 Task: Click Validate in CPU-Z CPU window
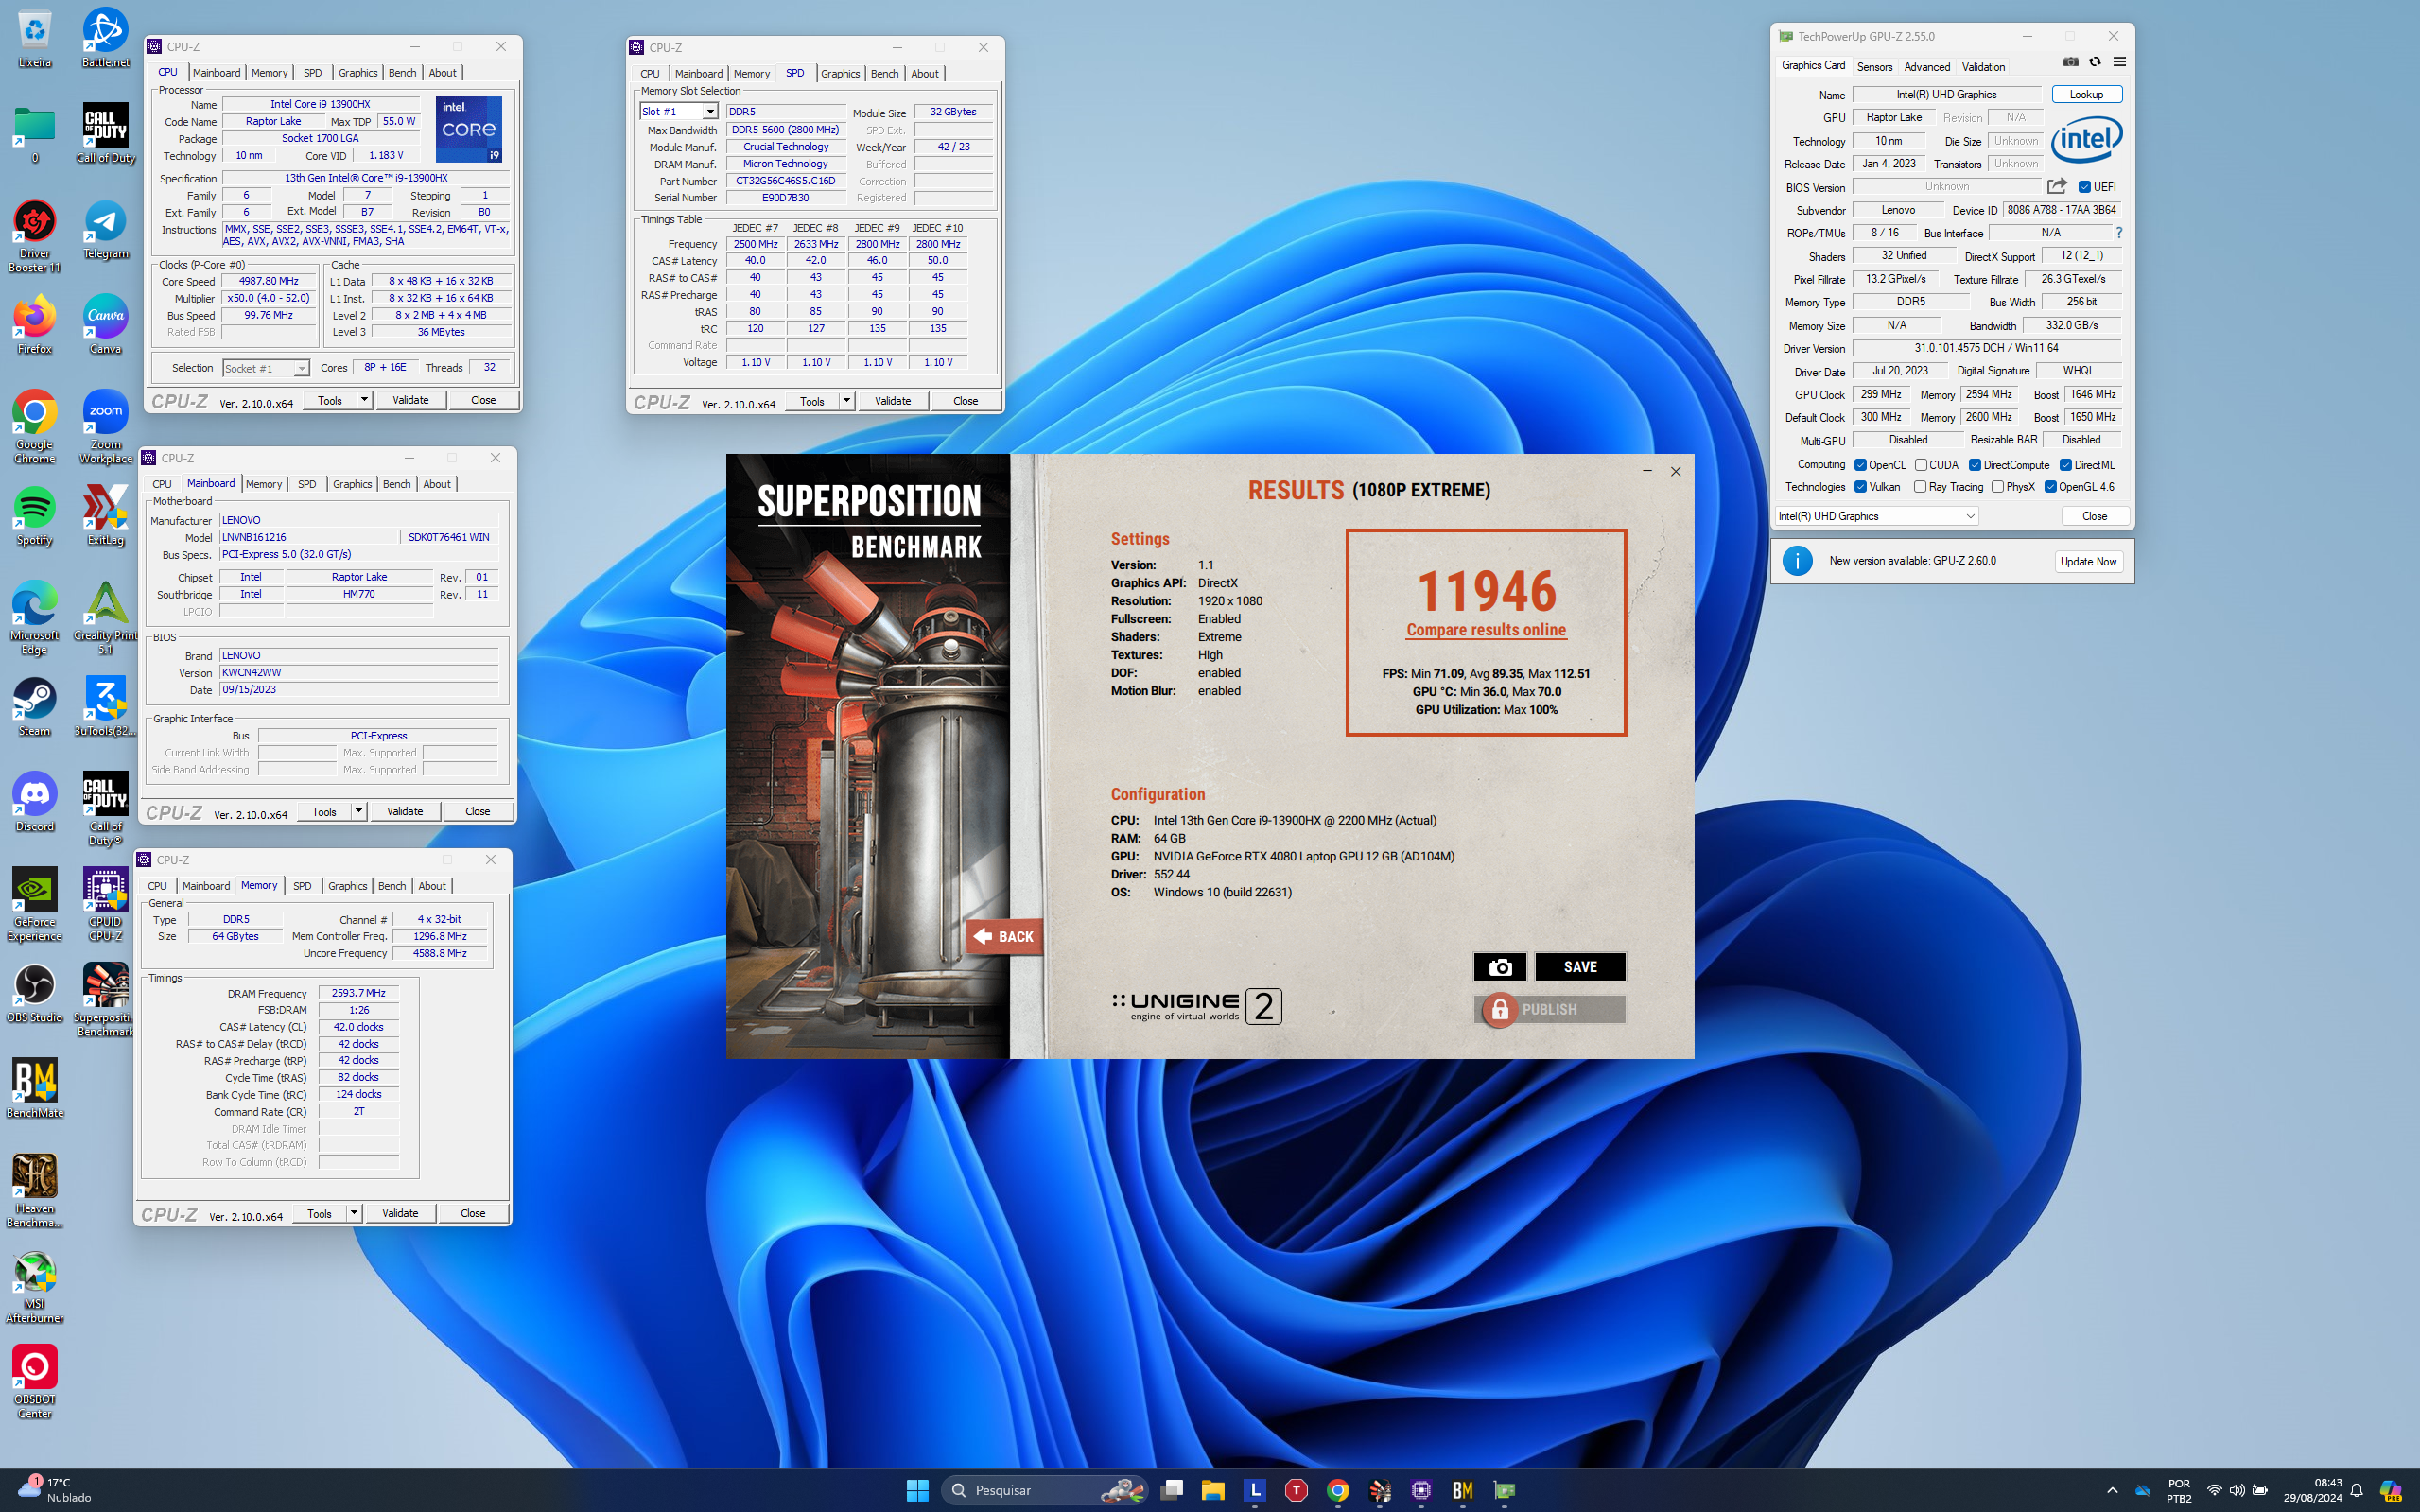pos(410,400)
